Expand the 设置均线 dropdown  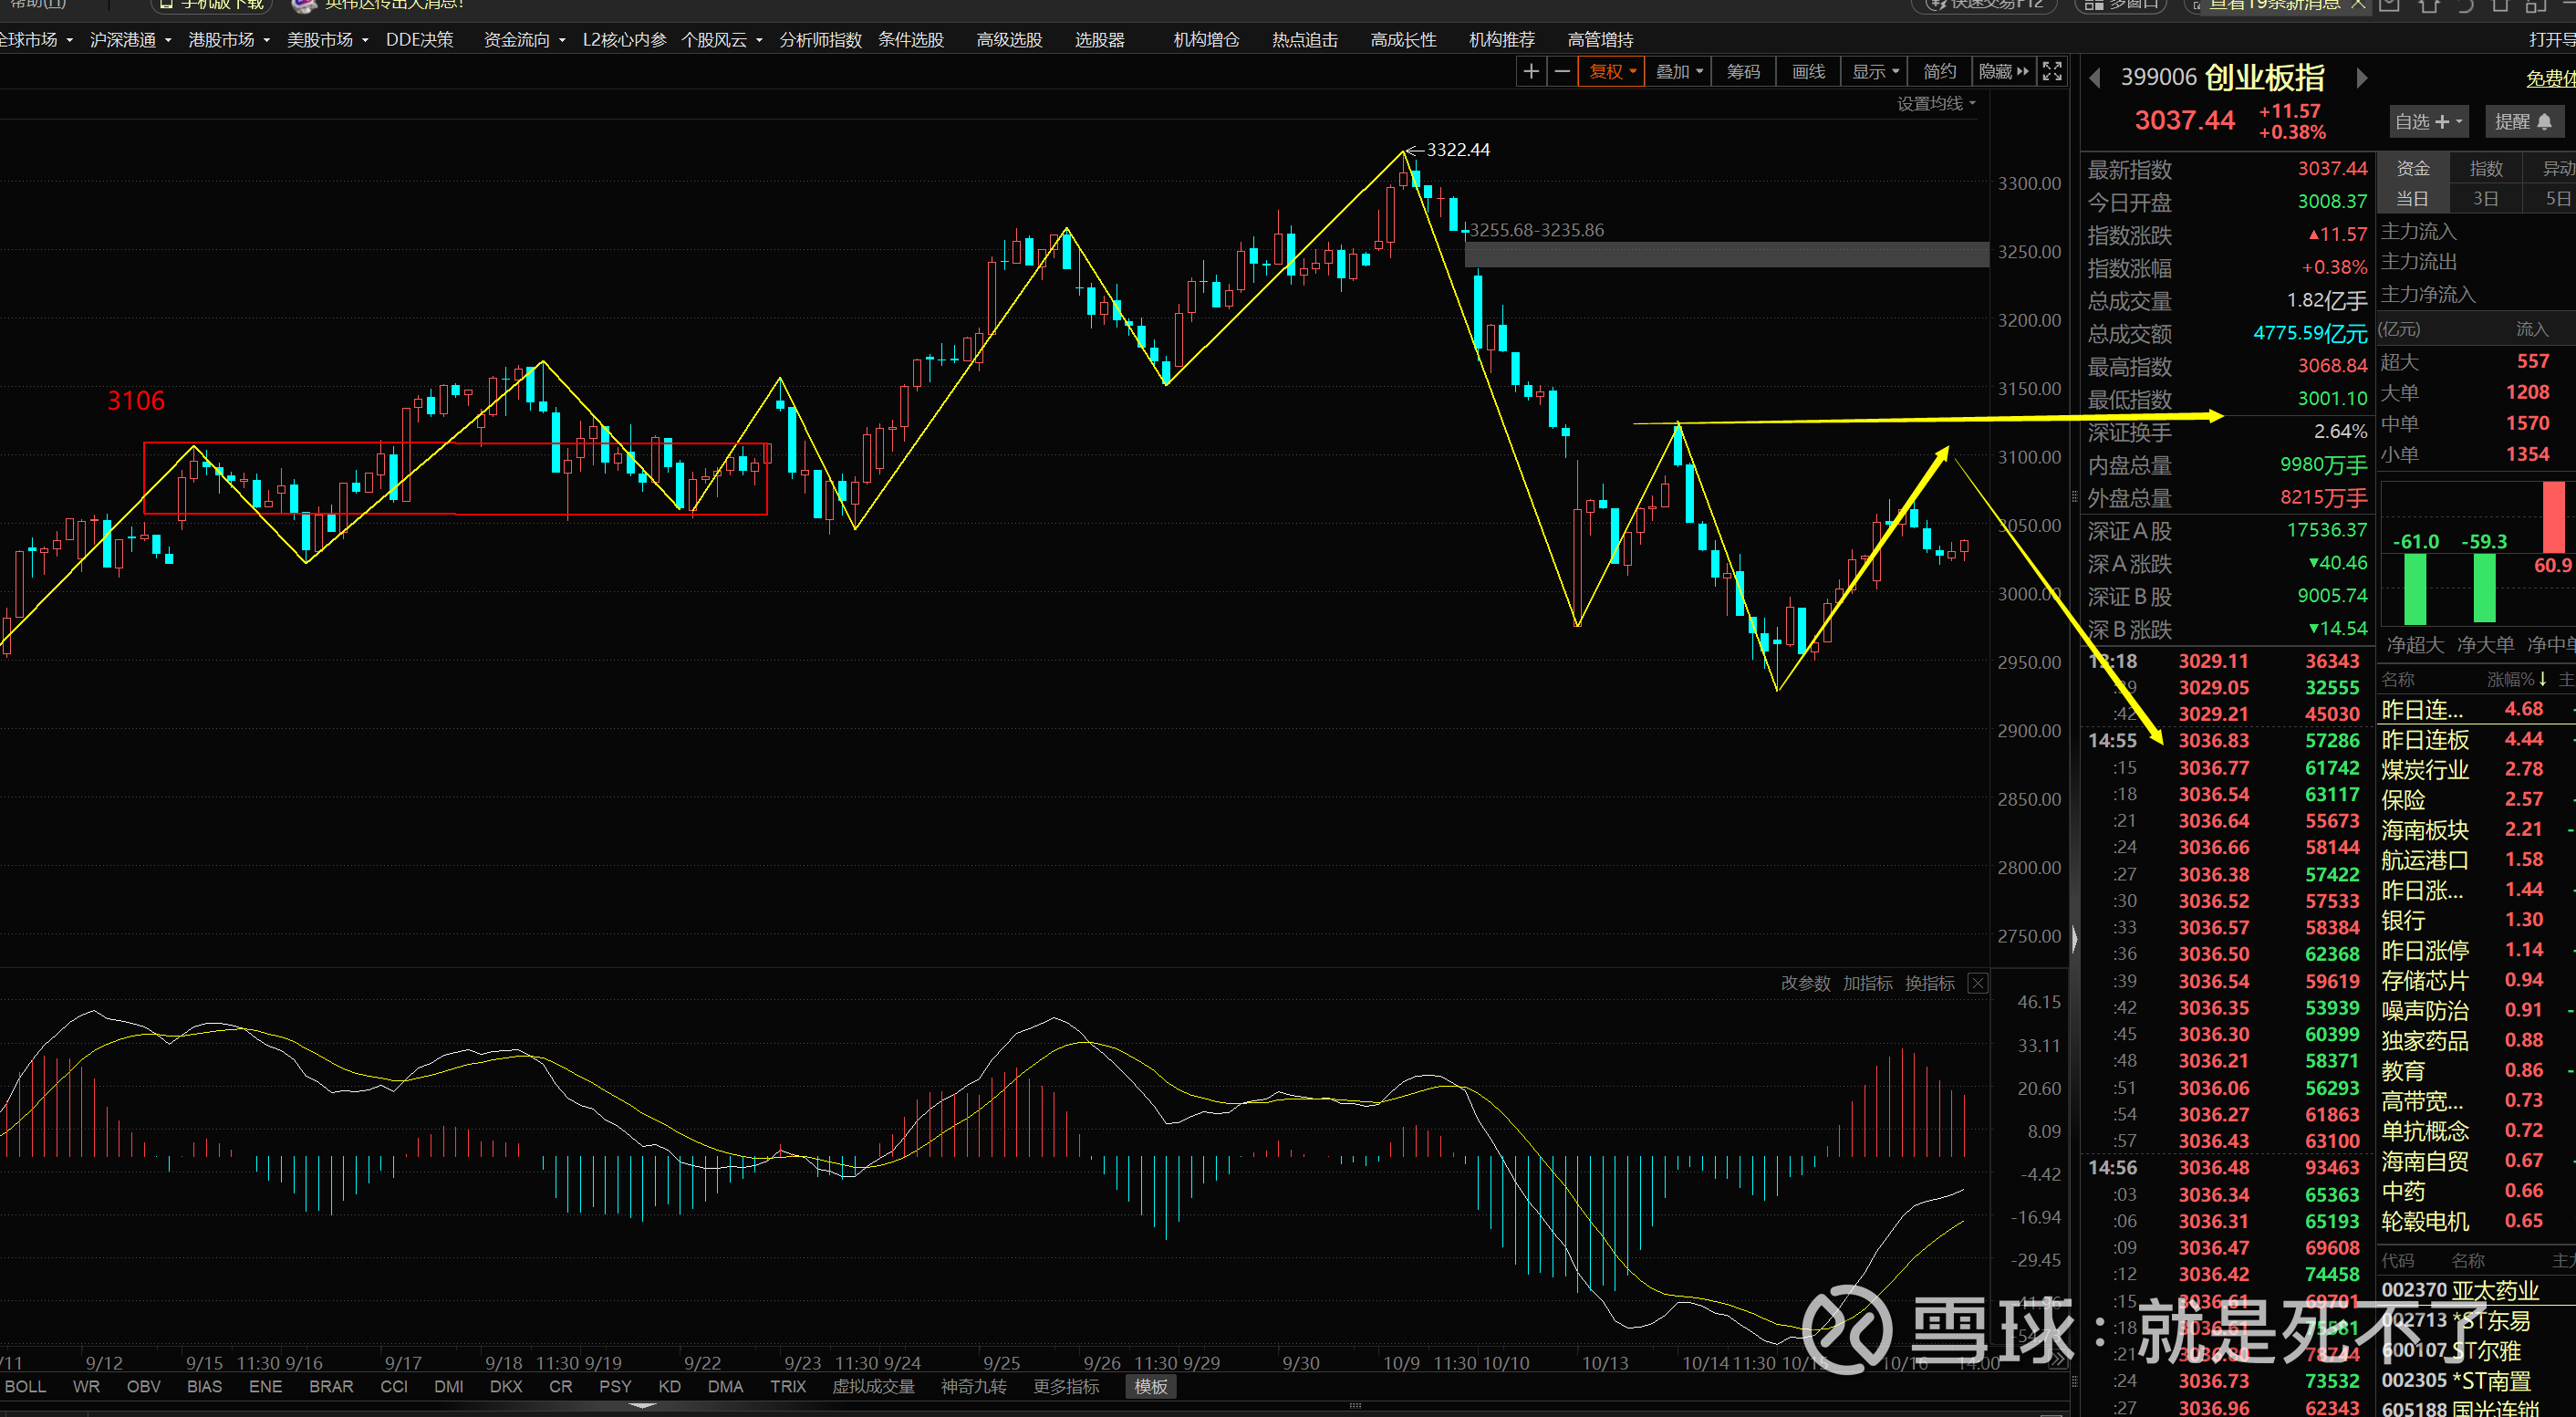tap(1936, 103)
